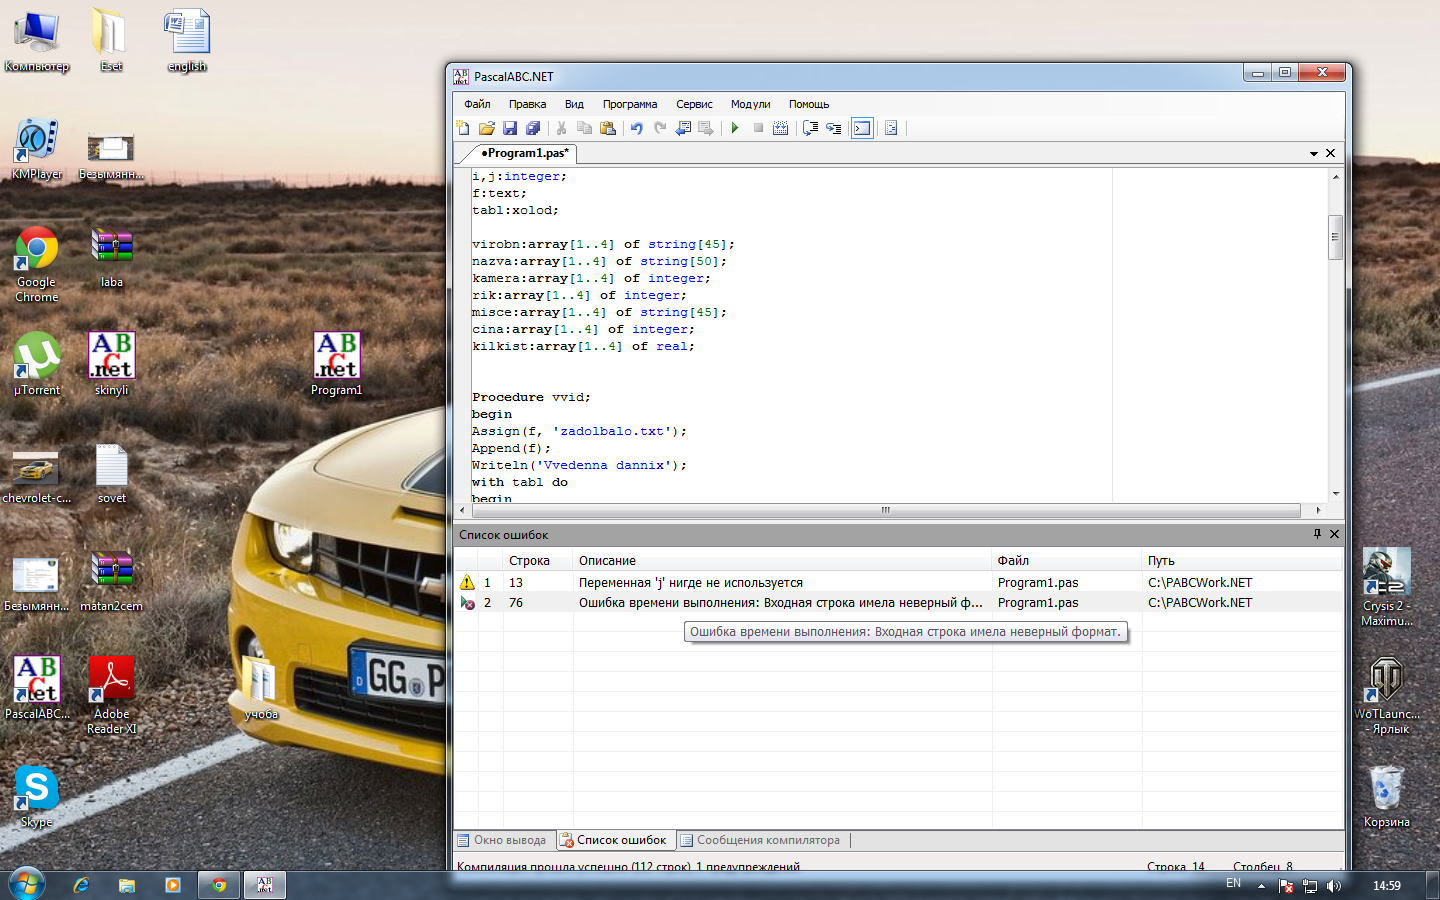Click the Navigate Backward toolbar icon
Screen dimensions: 1440x900
point(684,128)
